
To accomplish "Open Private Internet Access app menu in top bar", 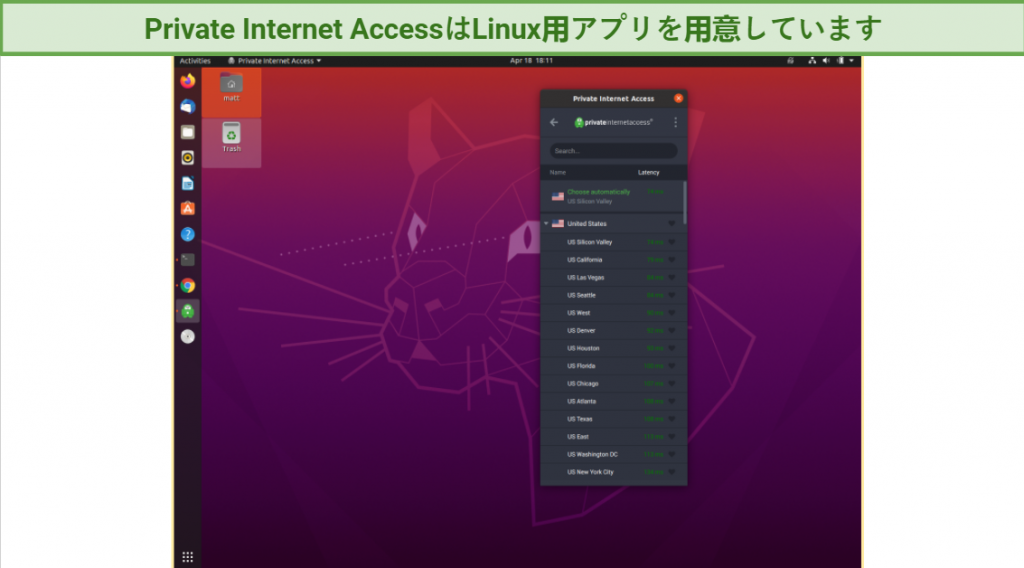I will (x=274, y=61).
